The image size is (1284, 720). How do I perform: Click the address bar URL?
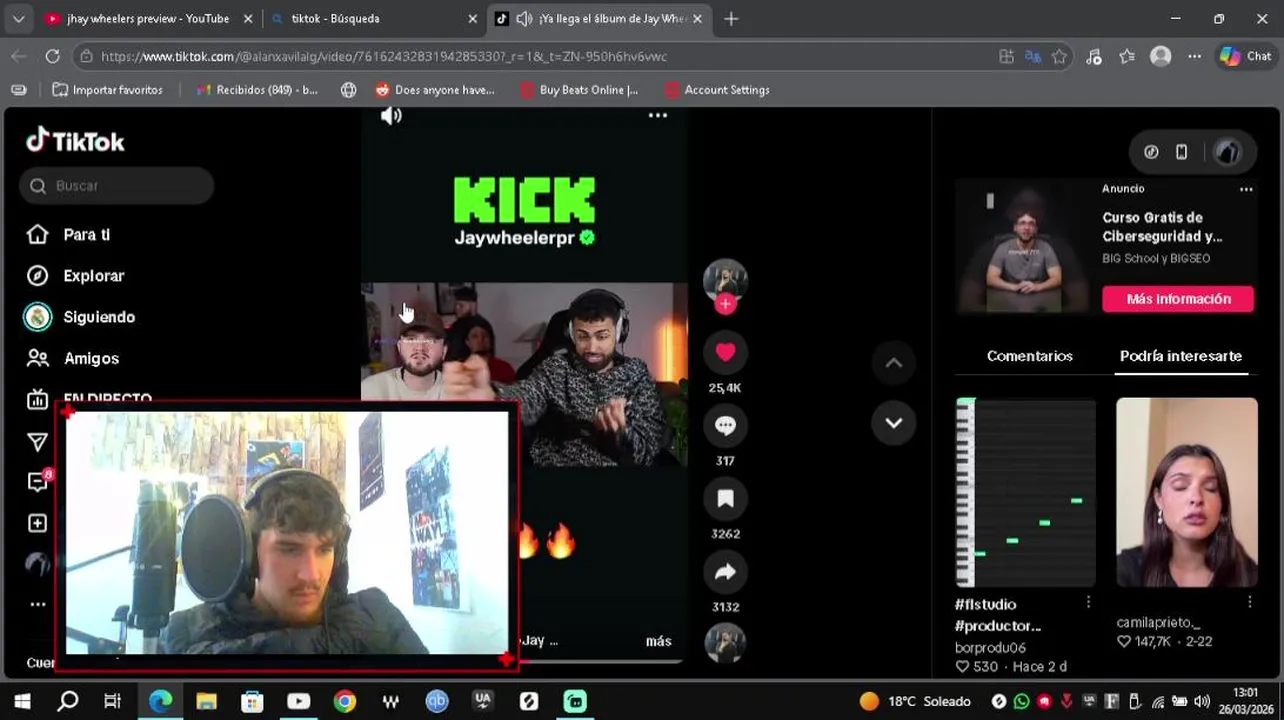pyautogui.click(x=384, y=57)
